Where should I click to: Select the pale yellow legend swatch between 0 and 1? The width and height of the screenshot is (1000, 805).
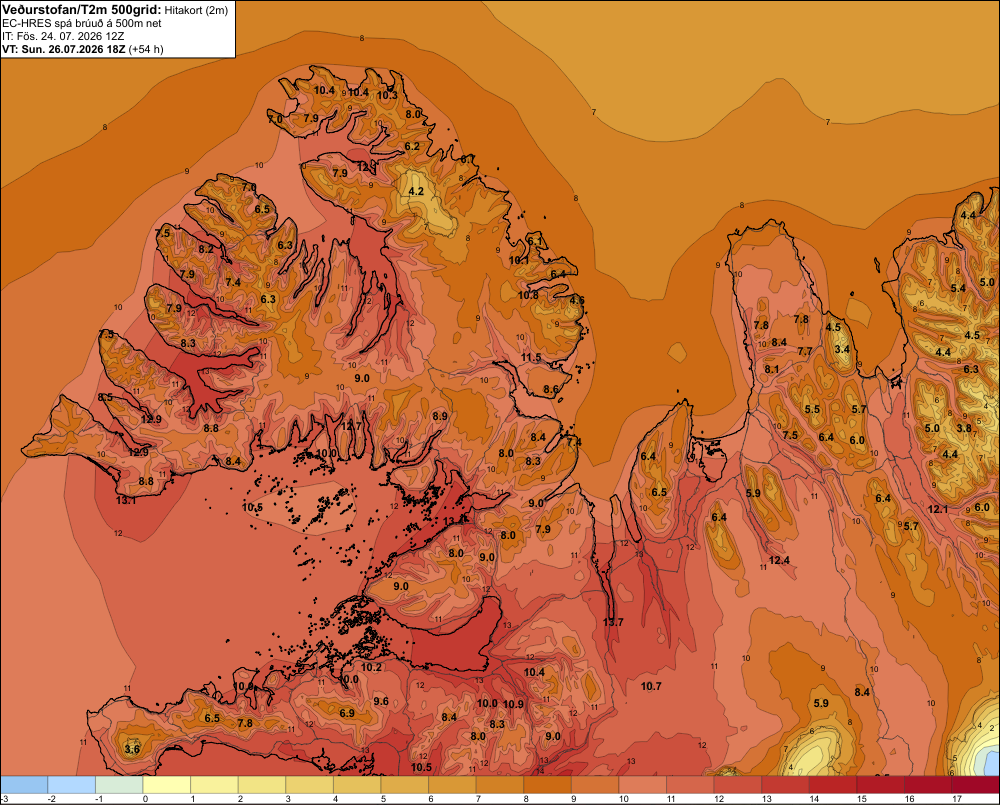[x=166, y=785]
